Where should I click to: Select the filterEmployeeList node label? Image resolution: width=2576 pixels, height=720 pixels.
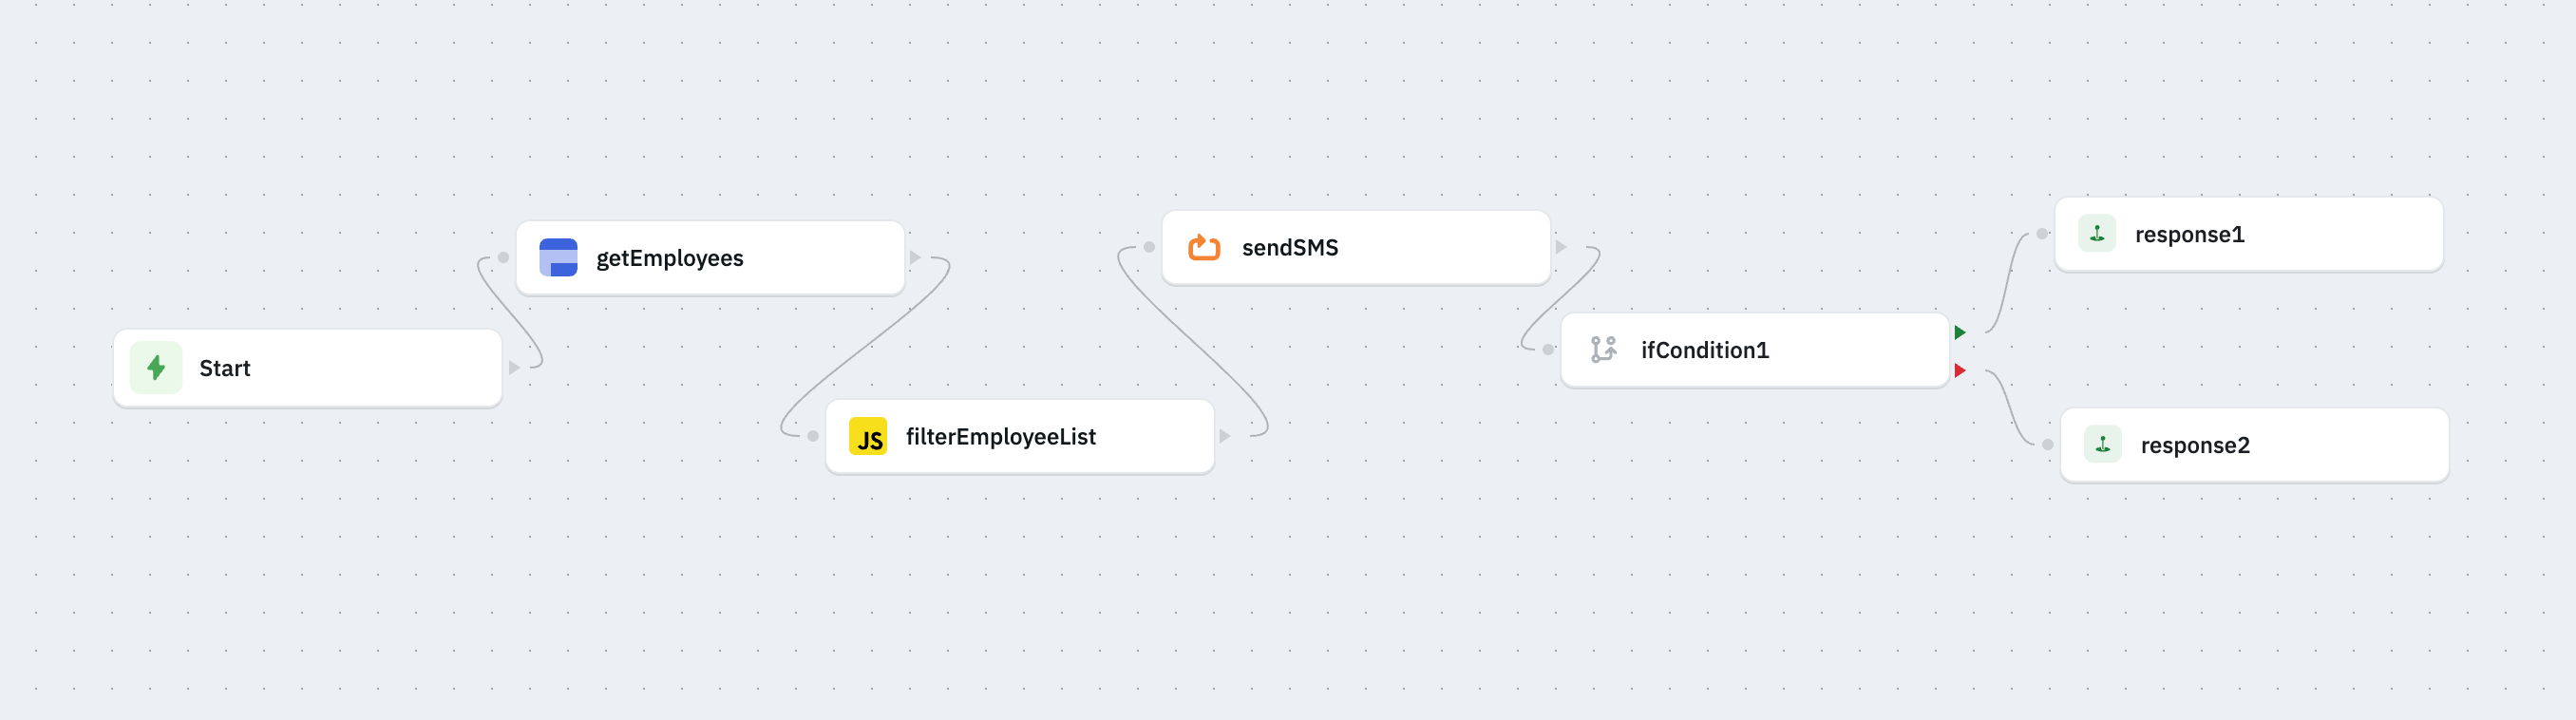point(1001,436)
